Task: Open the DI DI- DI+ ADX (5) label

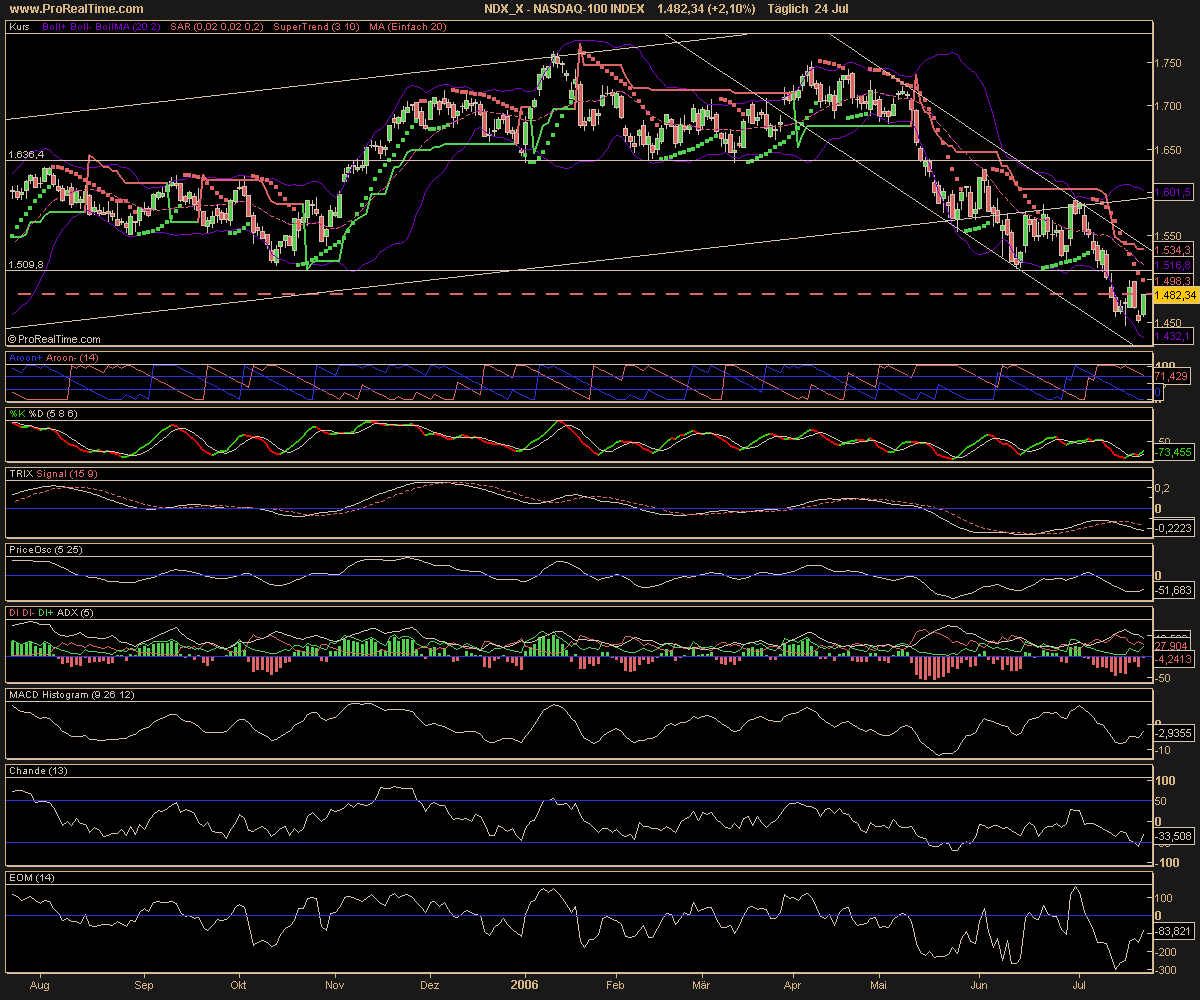Action: 50,612
